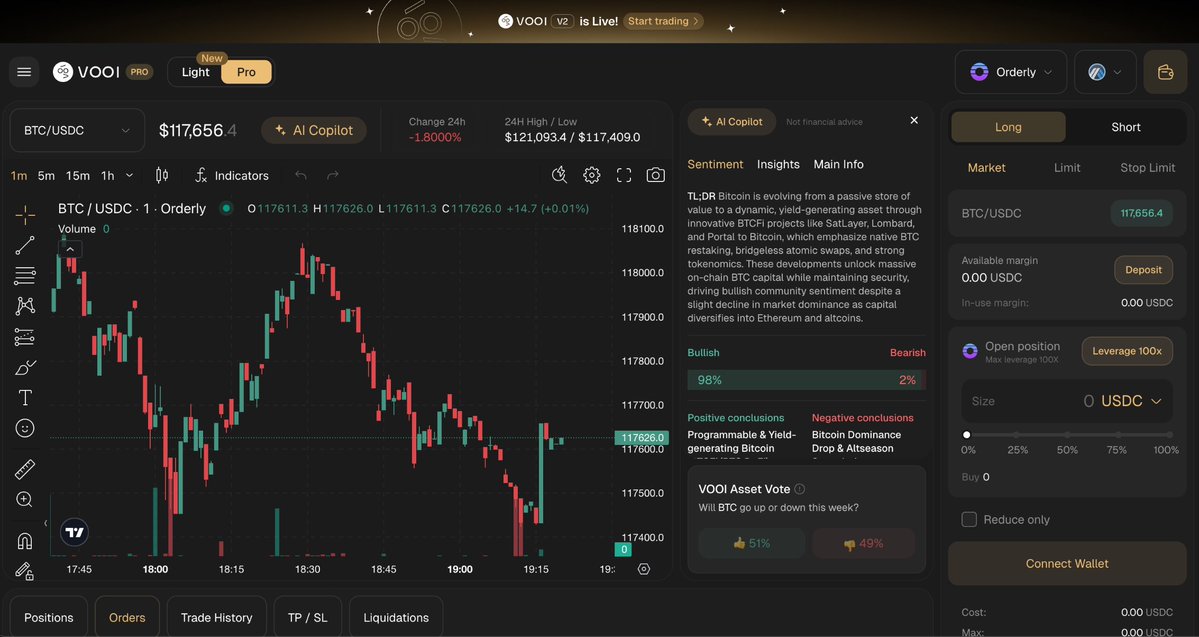Image resolution: width=1199 pixels, height=637 pixels.
Task: Click the Deposit button
Action: [x=1143, y=270]
